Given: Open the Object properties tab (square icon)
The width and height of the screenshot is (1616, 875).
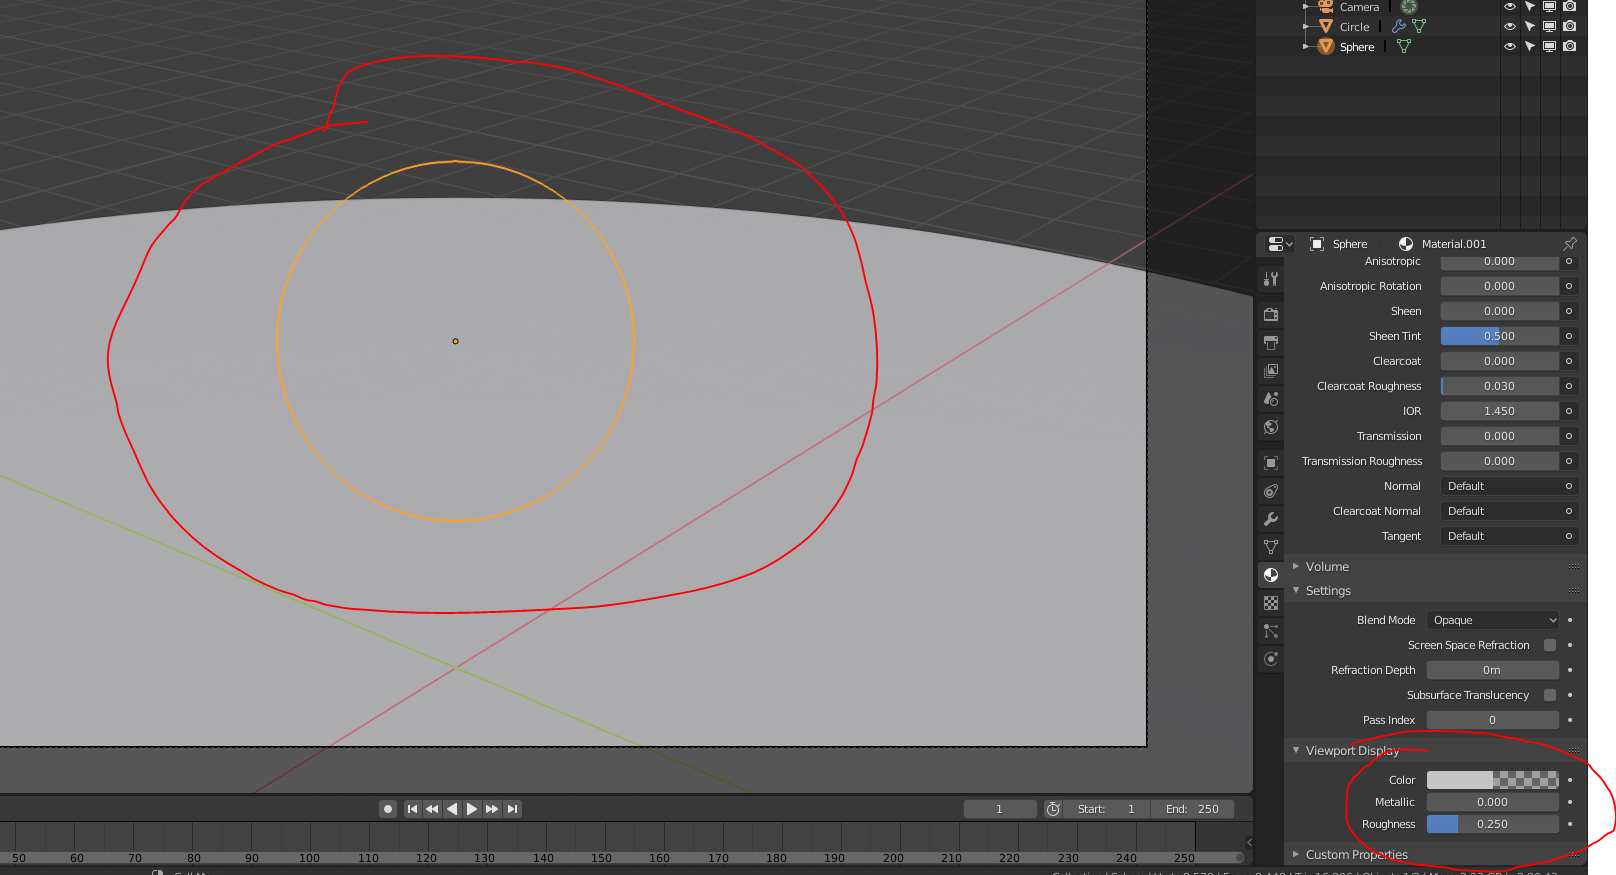Looking at the screenshot, I should [1271, 463].
